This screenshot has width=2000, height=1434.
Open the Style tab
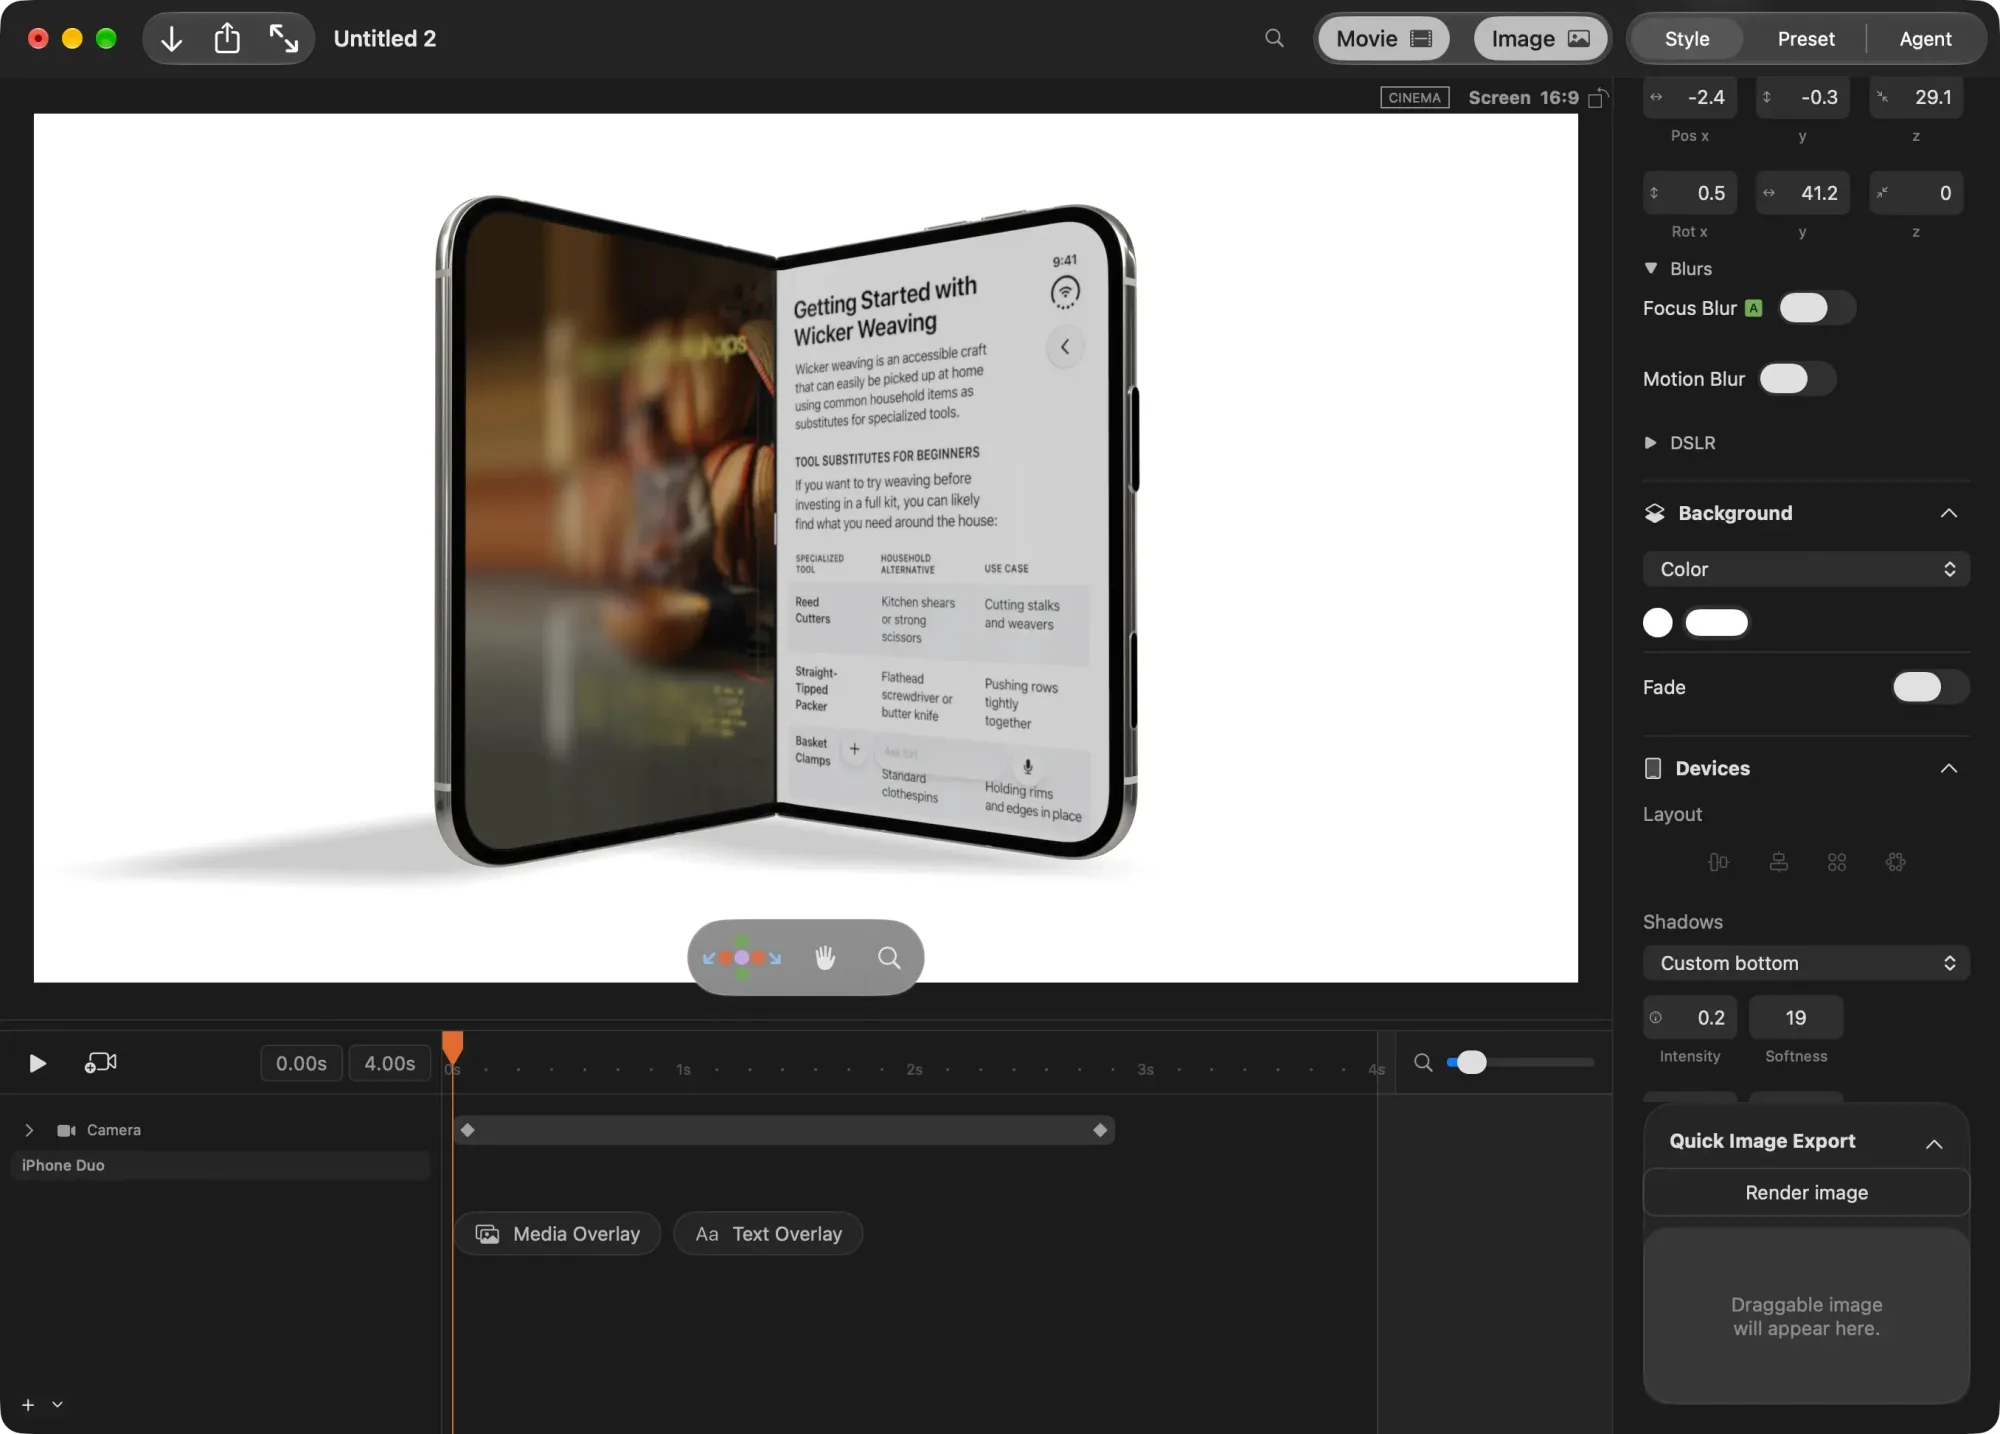click(x=1687, y=39)
